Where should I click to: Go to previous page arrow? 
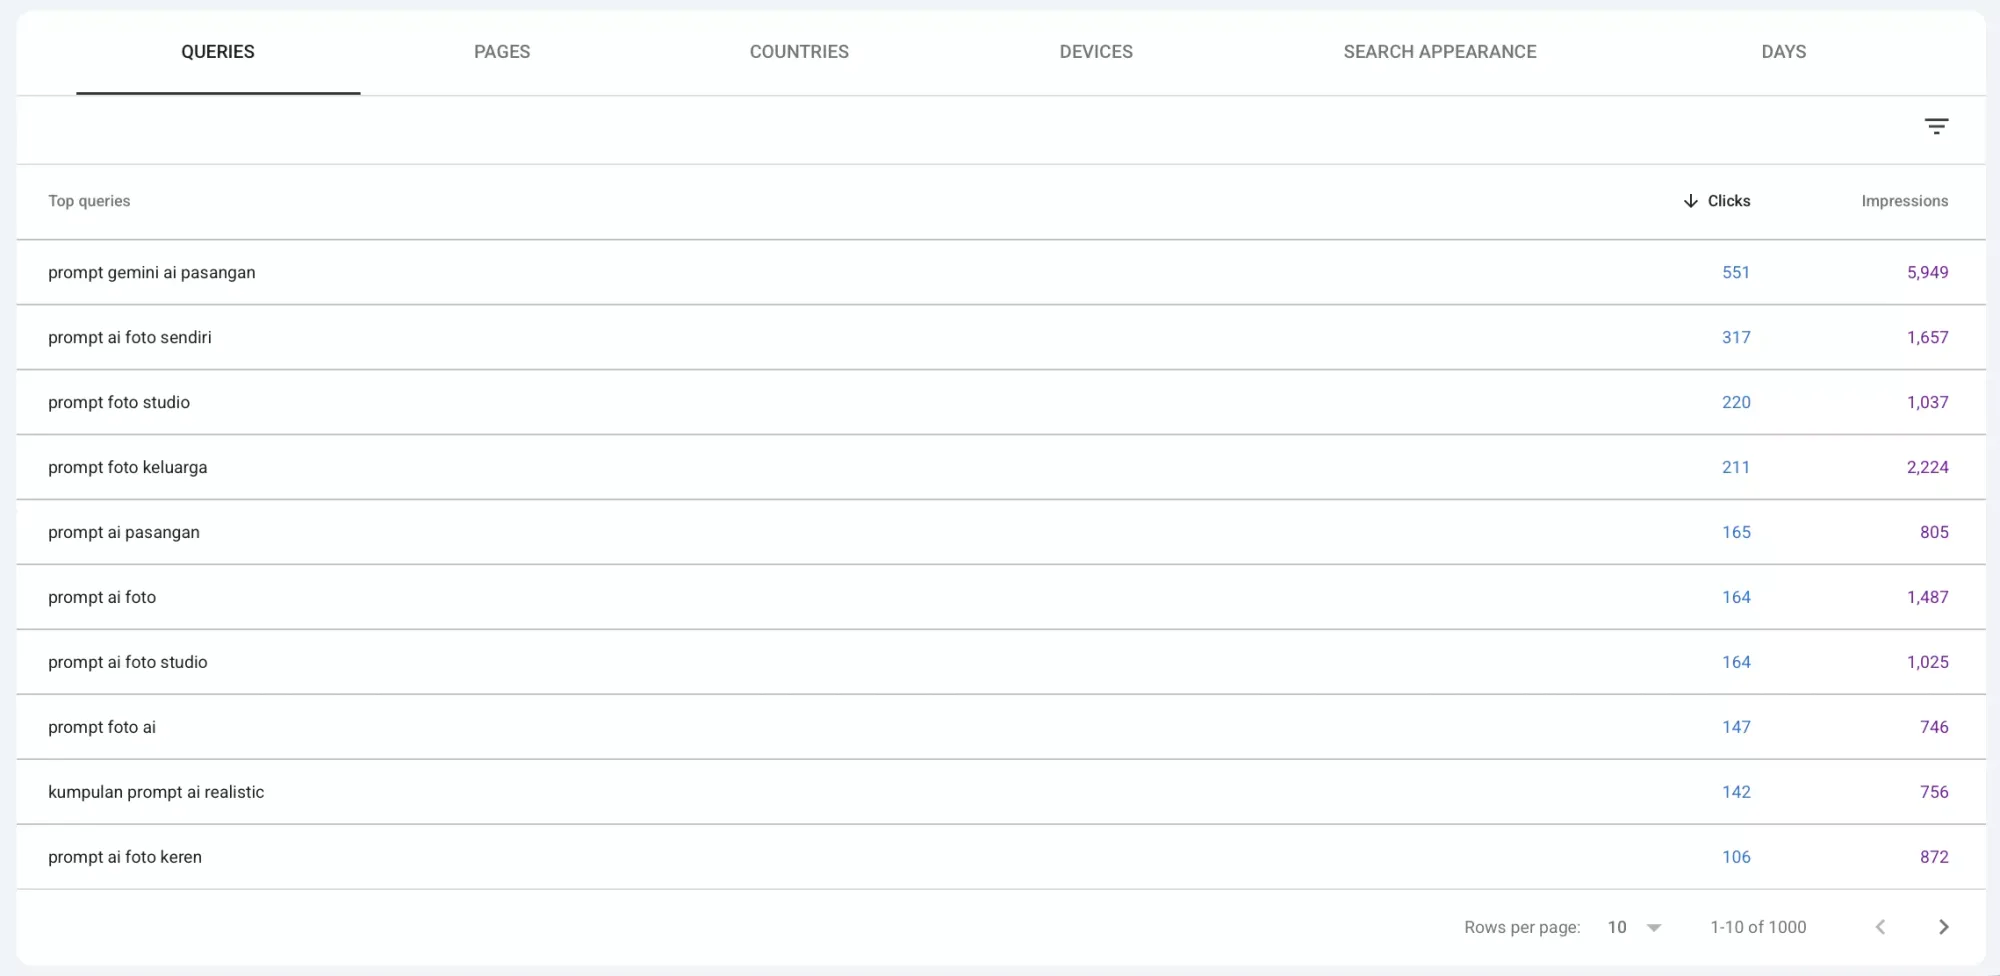(x=1880, y=927)
